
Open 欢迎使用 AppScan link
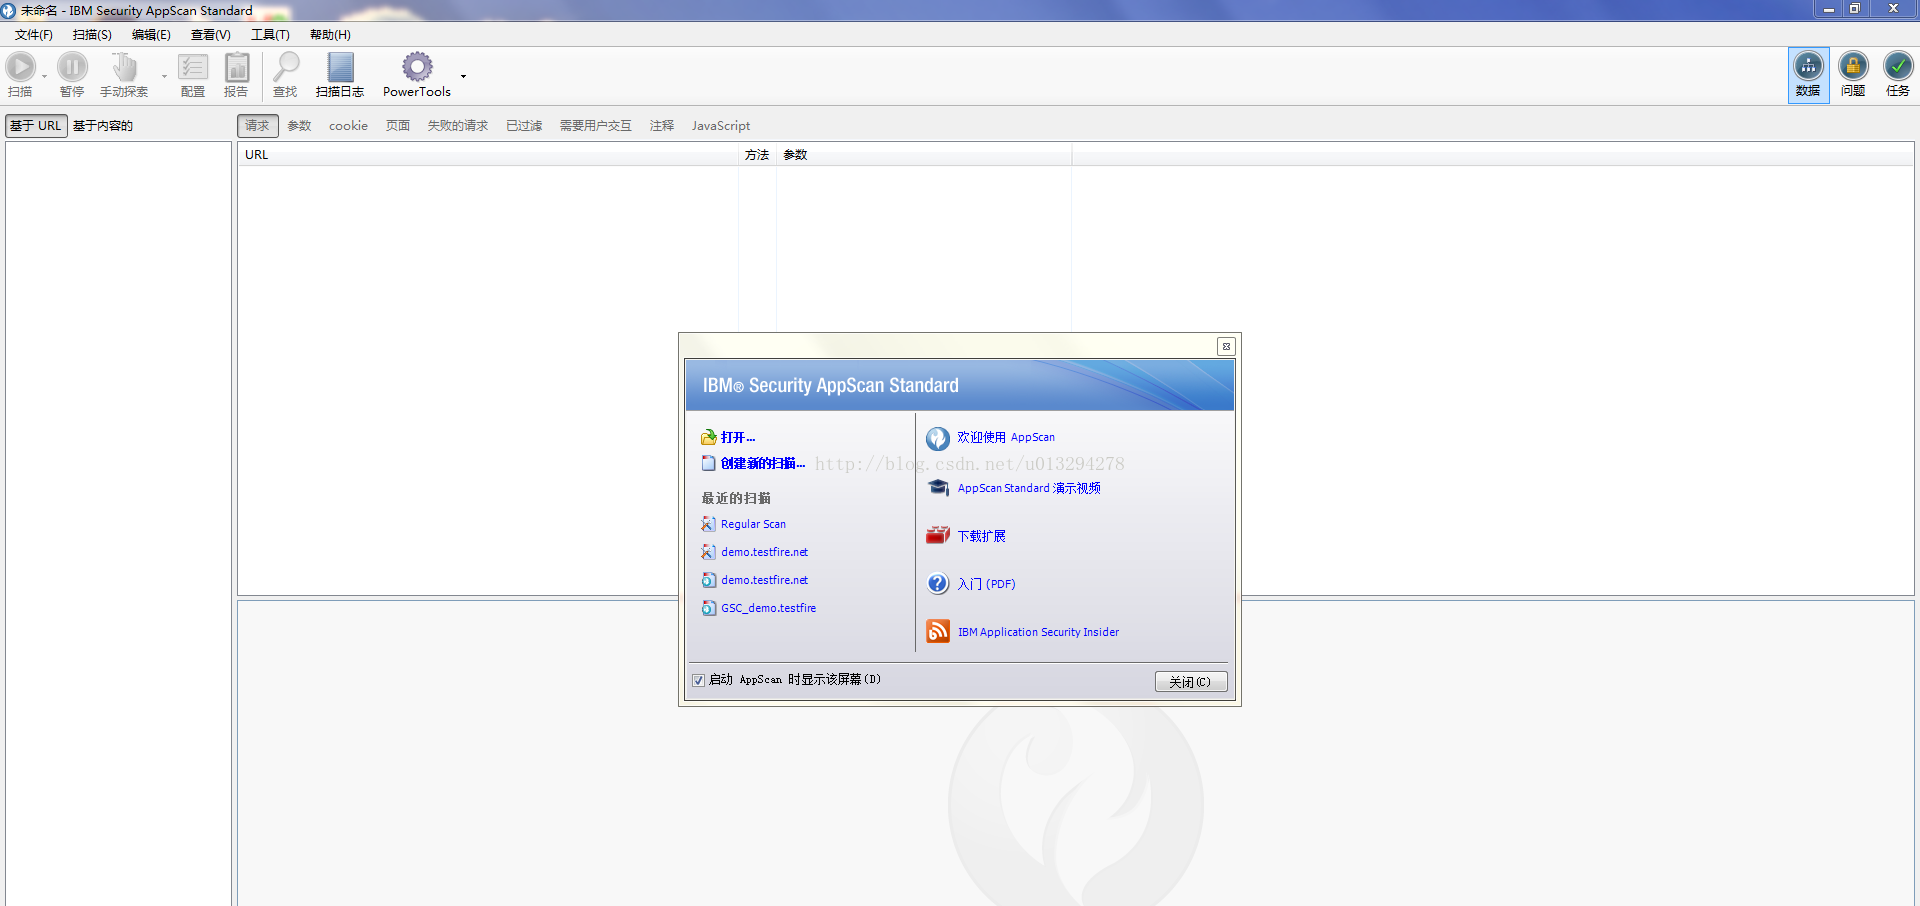click(1006, 438)
